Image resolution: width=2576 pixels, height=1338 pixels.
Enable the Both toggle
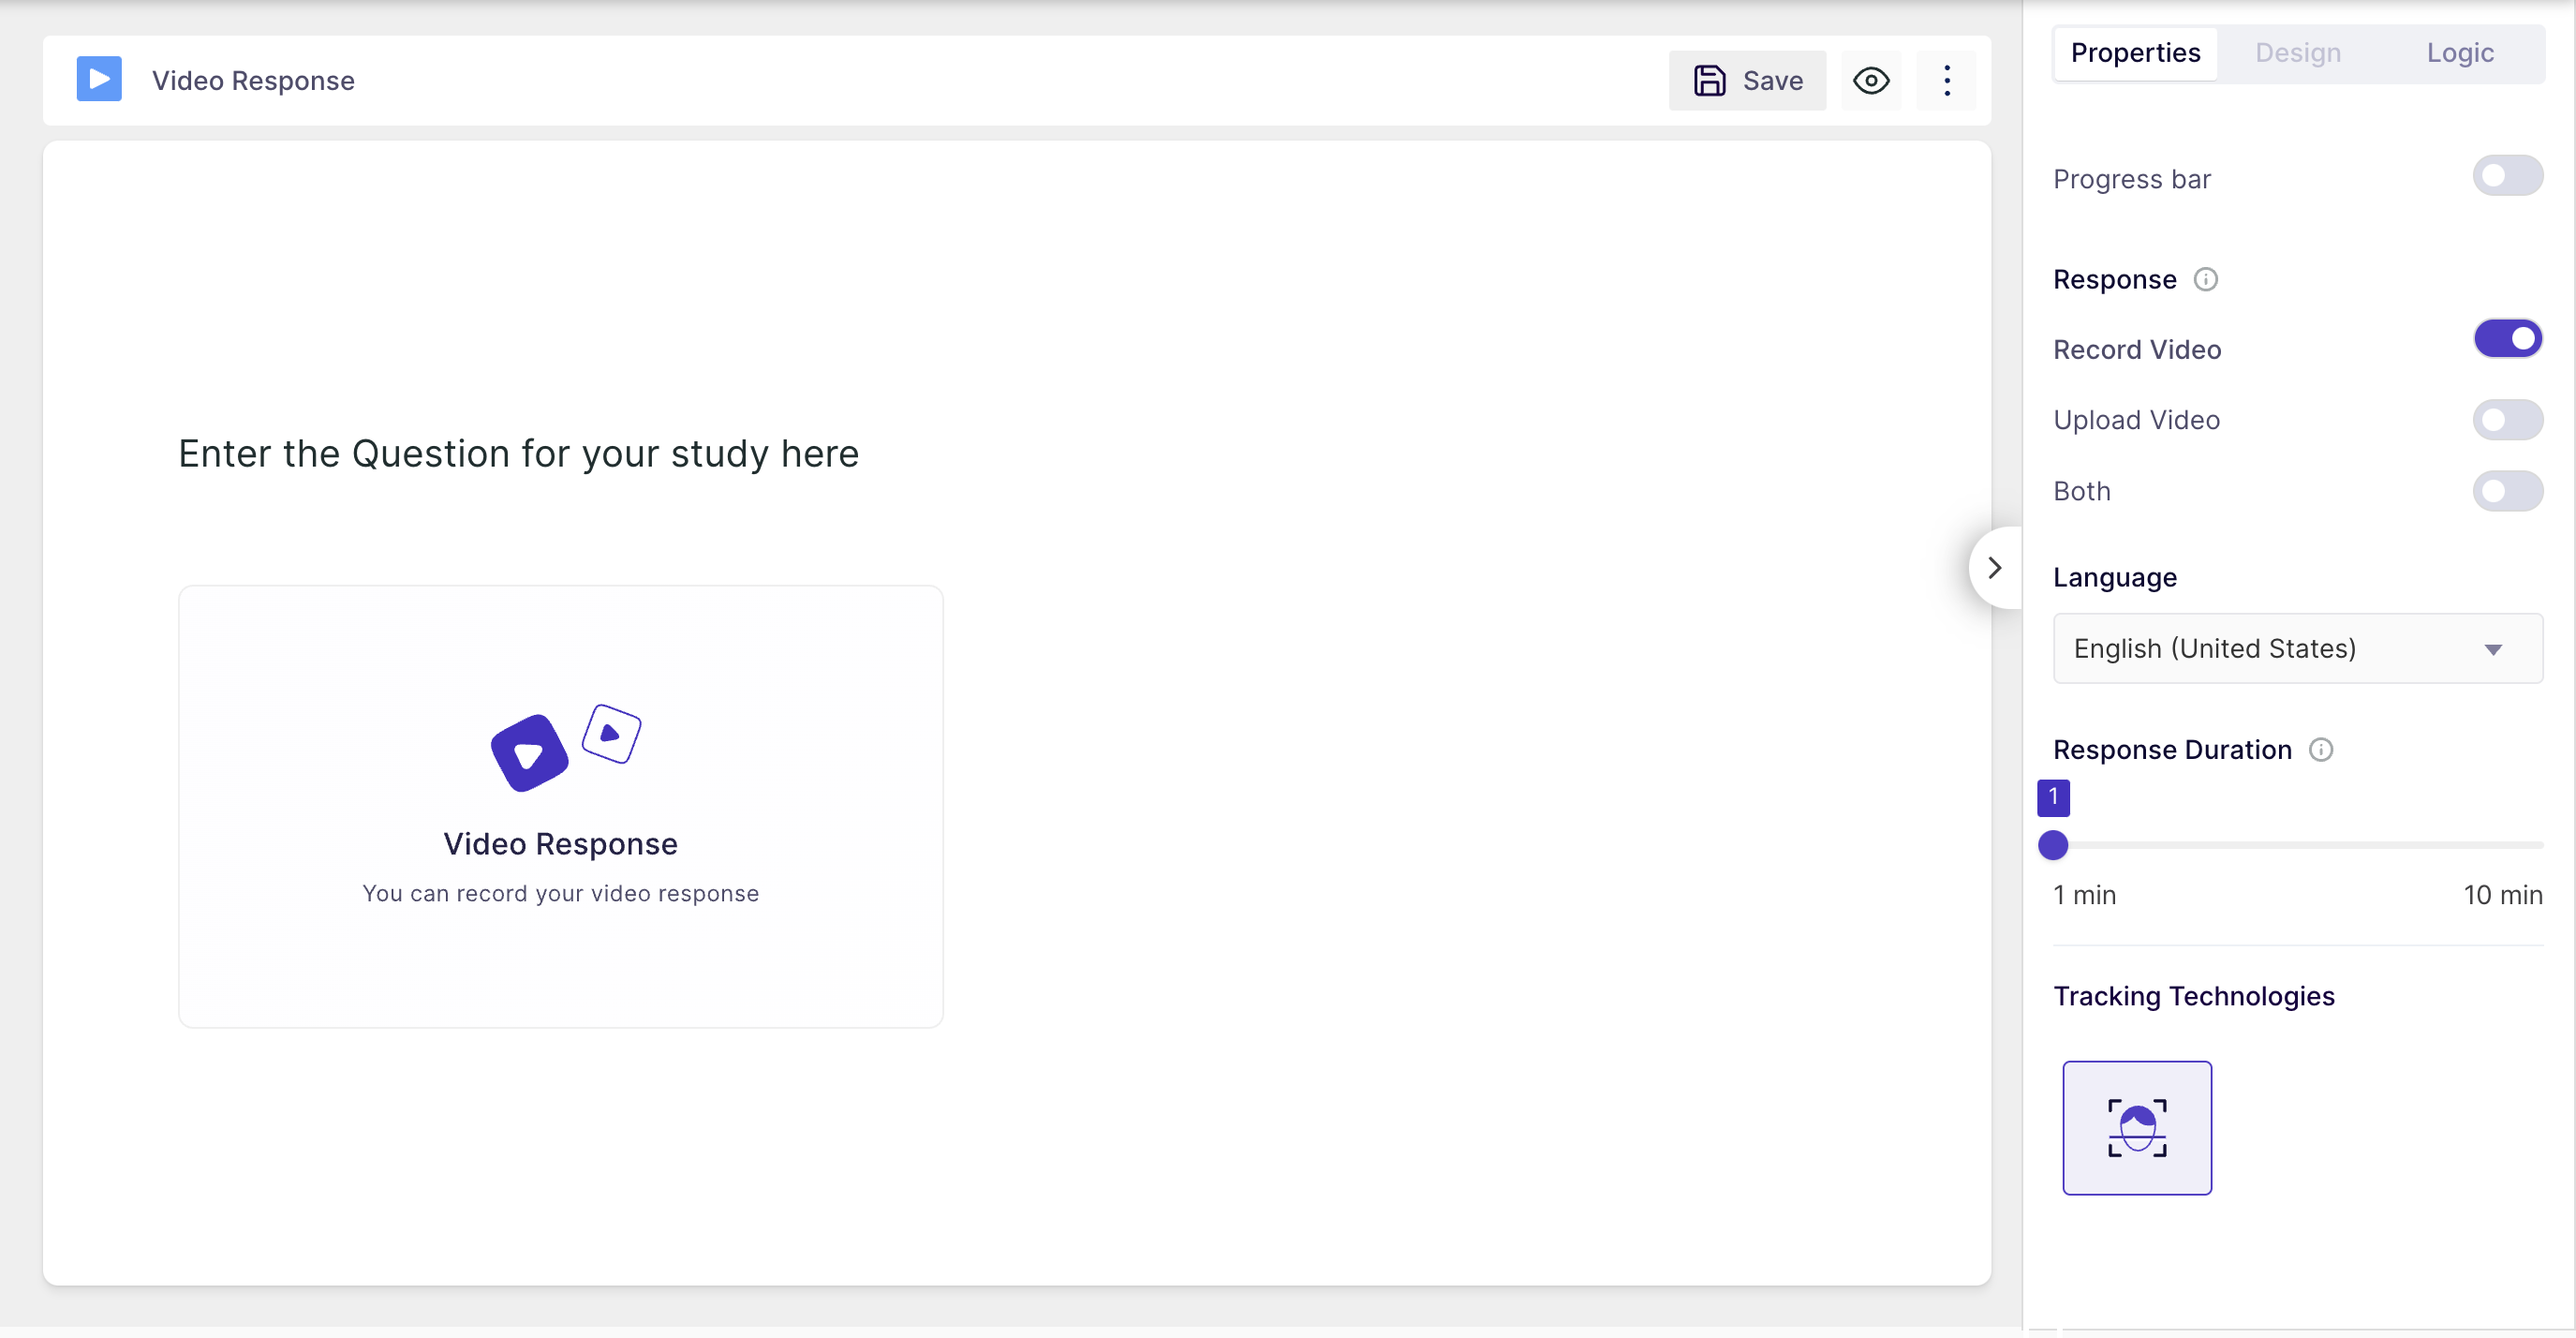[x=2508, y=491]
